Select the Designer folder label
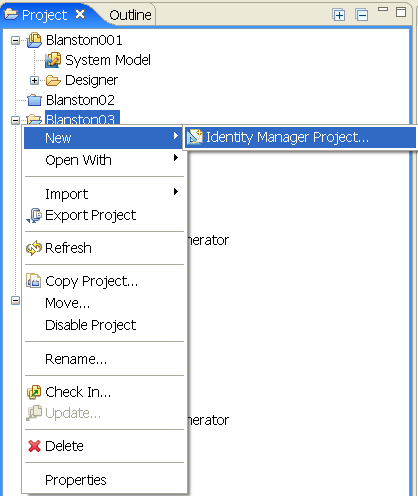Image resolution: width=418 pixels, height=496 pixels. [x=91, y=80]
